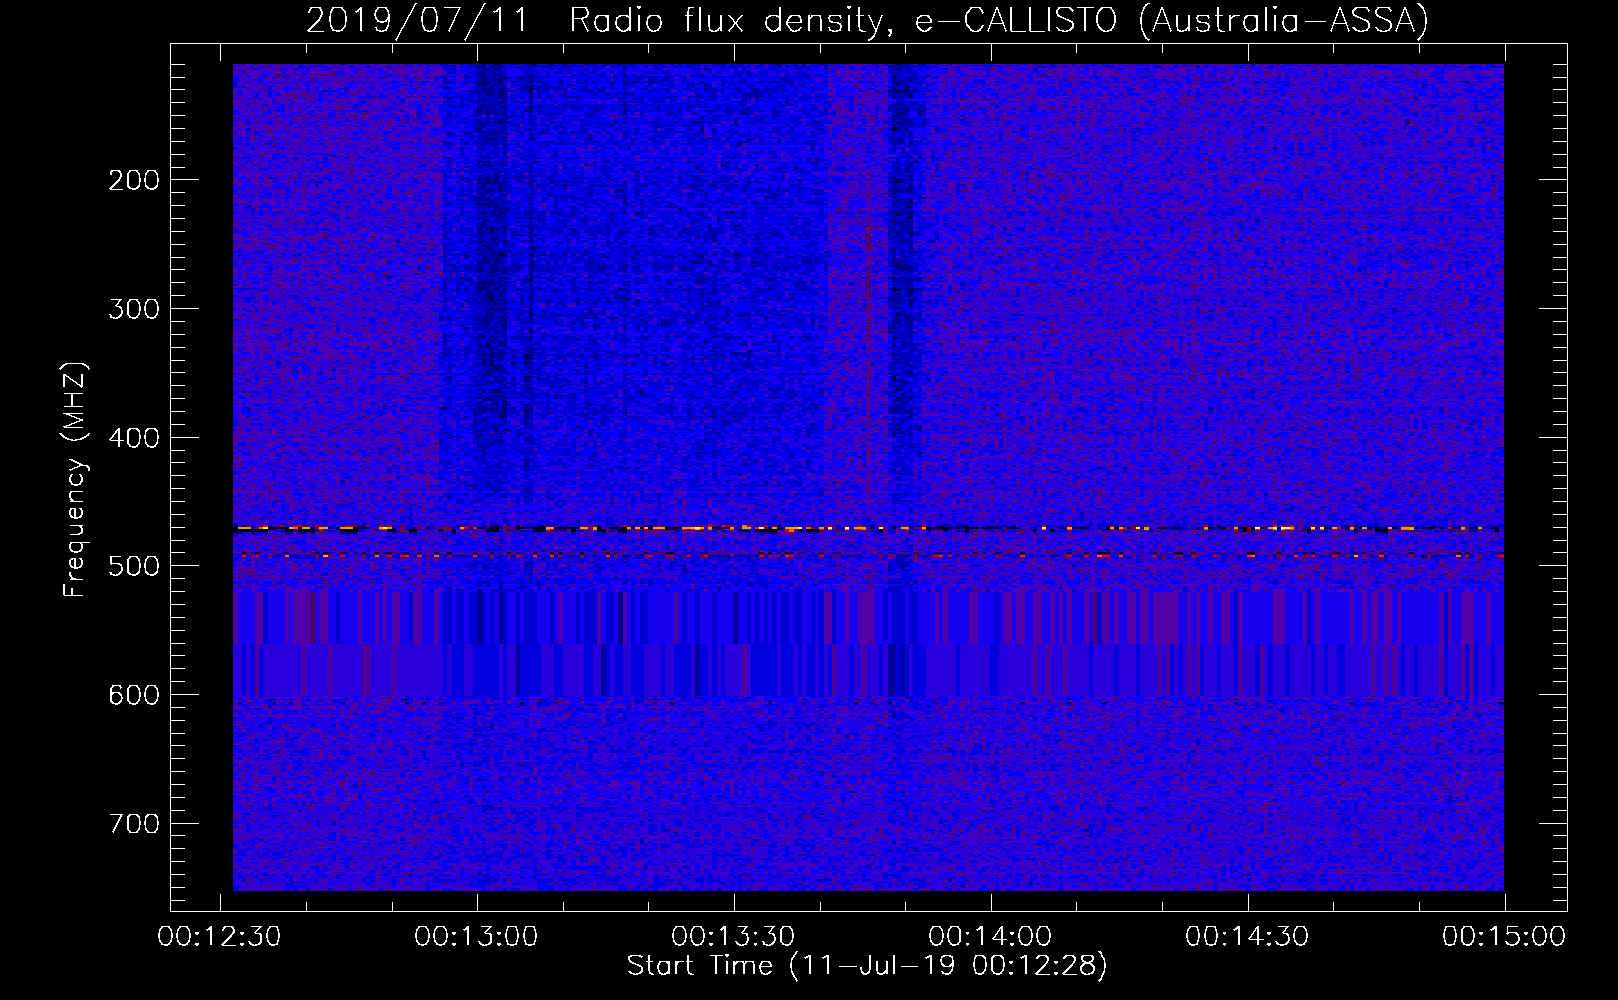Select the 300 frequency tick label

134,309
